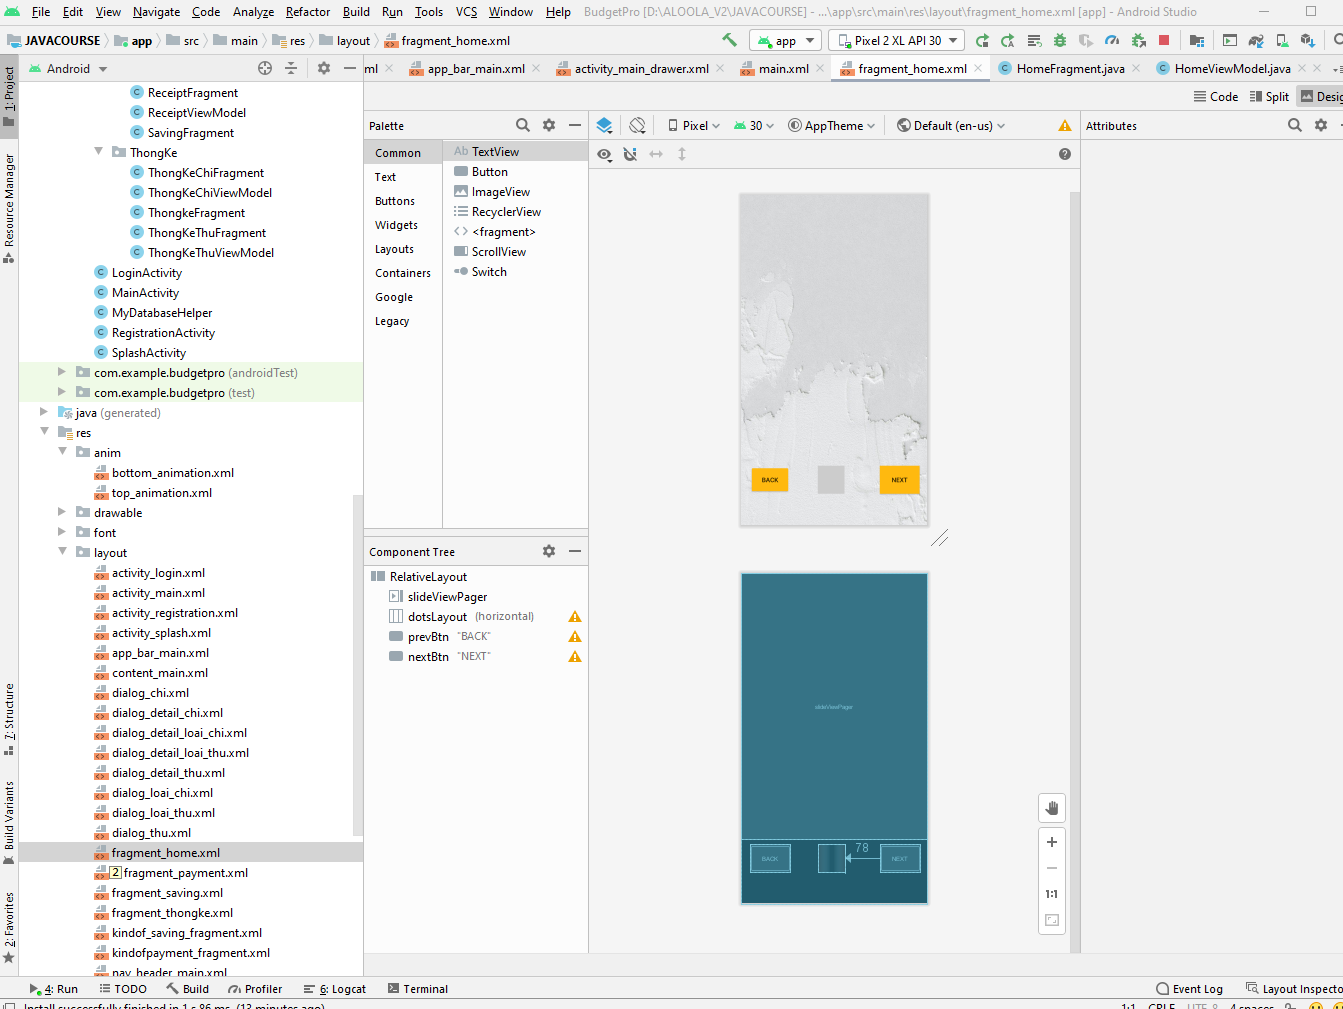This screenshot has width=1343, height=1009.
Task: Open the Logcat tool window
Action: click(335, 989)
